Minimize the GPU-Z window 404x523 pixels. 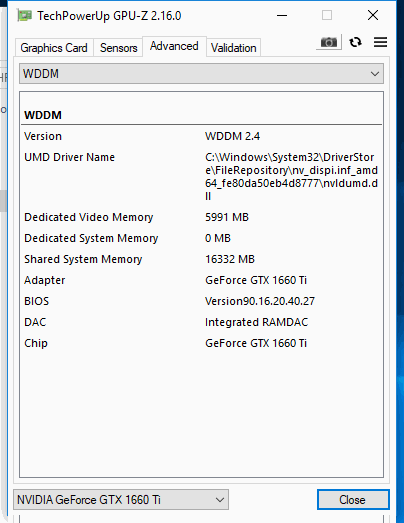click(282, 15)
